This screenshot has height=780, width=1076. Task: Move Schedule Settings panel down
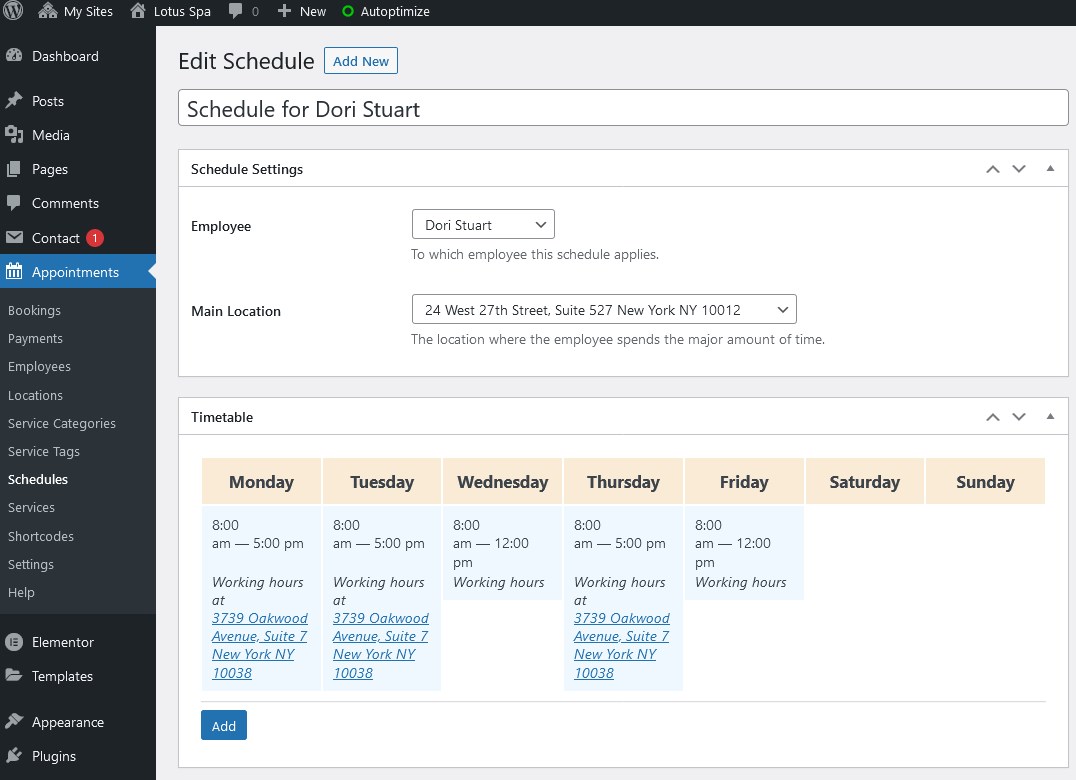(x=1019, y=169)
